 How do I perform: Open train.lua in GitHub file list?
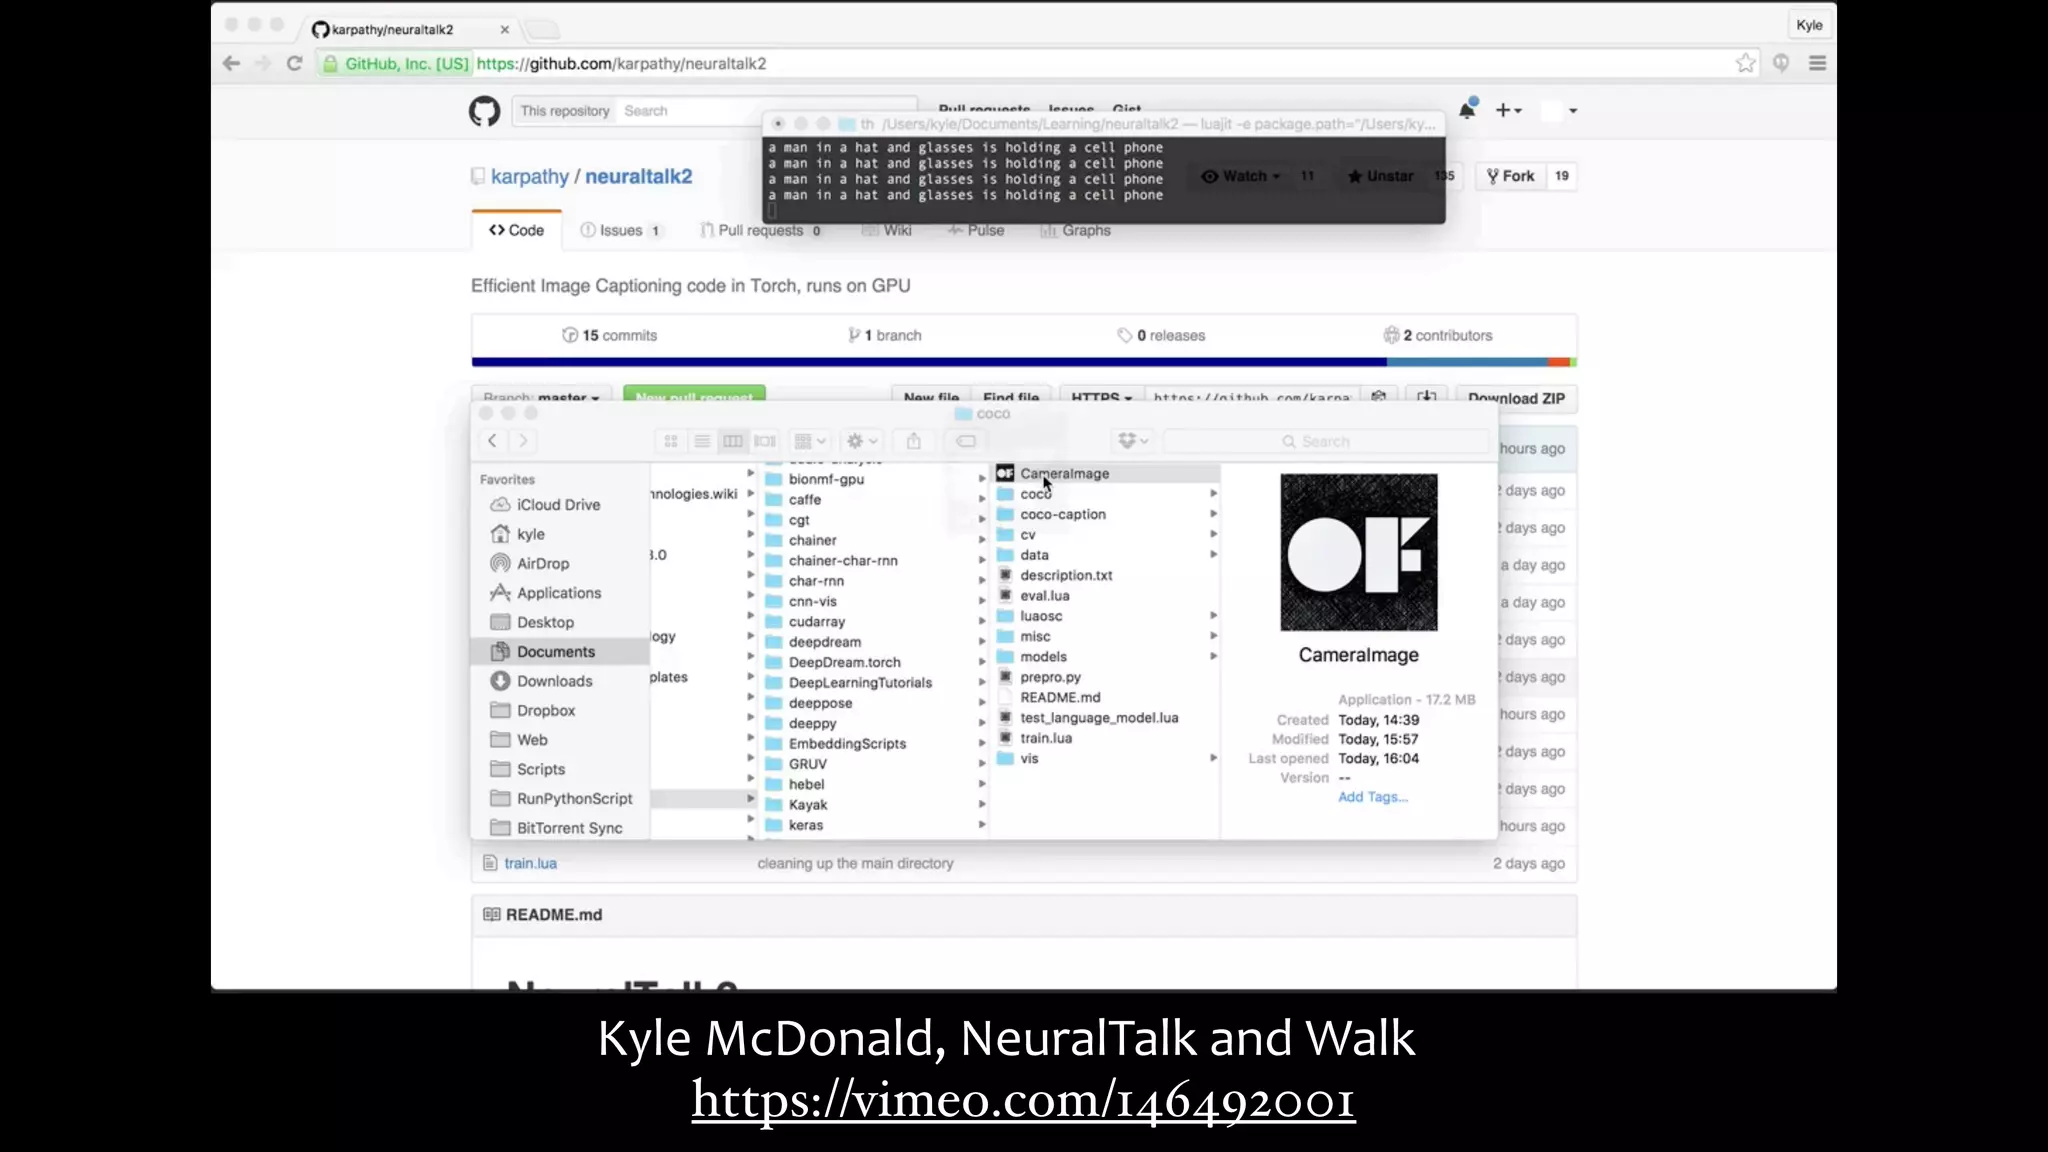pyautogui.click(x=530, y=863)
